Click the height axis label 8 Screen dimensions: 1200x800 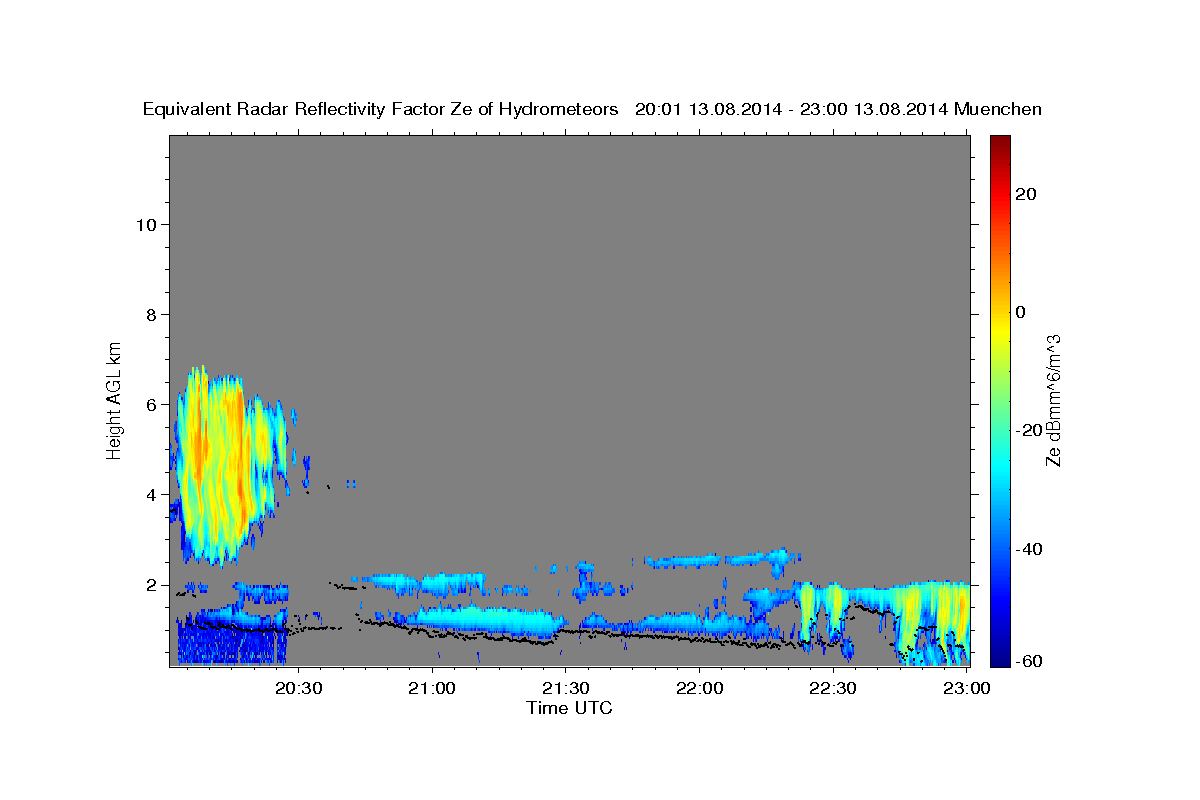click(x=151, y=314)
